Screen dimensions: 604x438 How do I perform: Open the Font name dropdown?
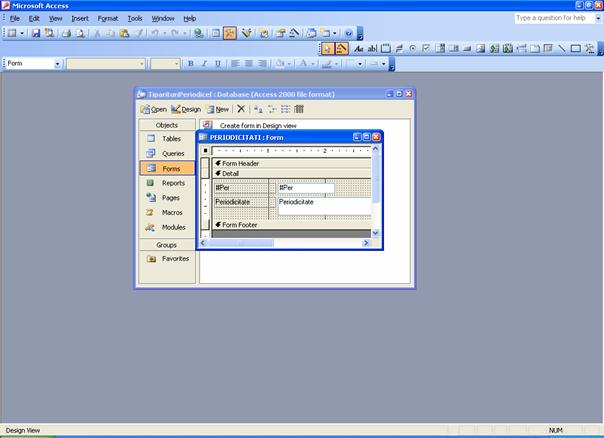[140, 64]
